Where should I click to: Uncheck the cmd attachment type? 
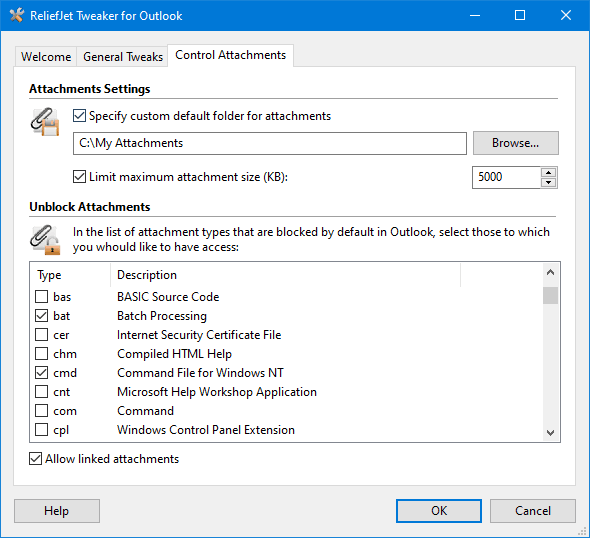point(41,372)
